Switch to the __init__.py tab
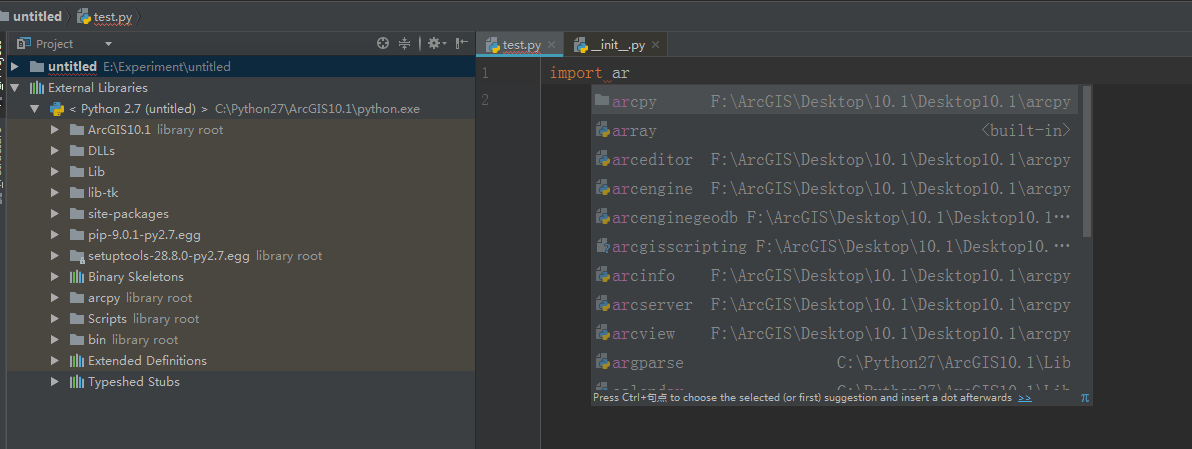This screenshot has width=1192, height=449. (x=617, y=45)
